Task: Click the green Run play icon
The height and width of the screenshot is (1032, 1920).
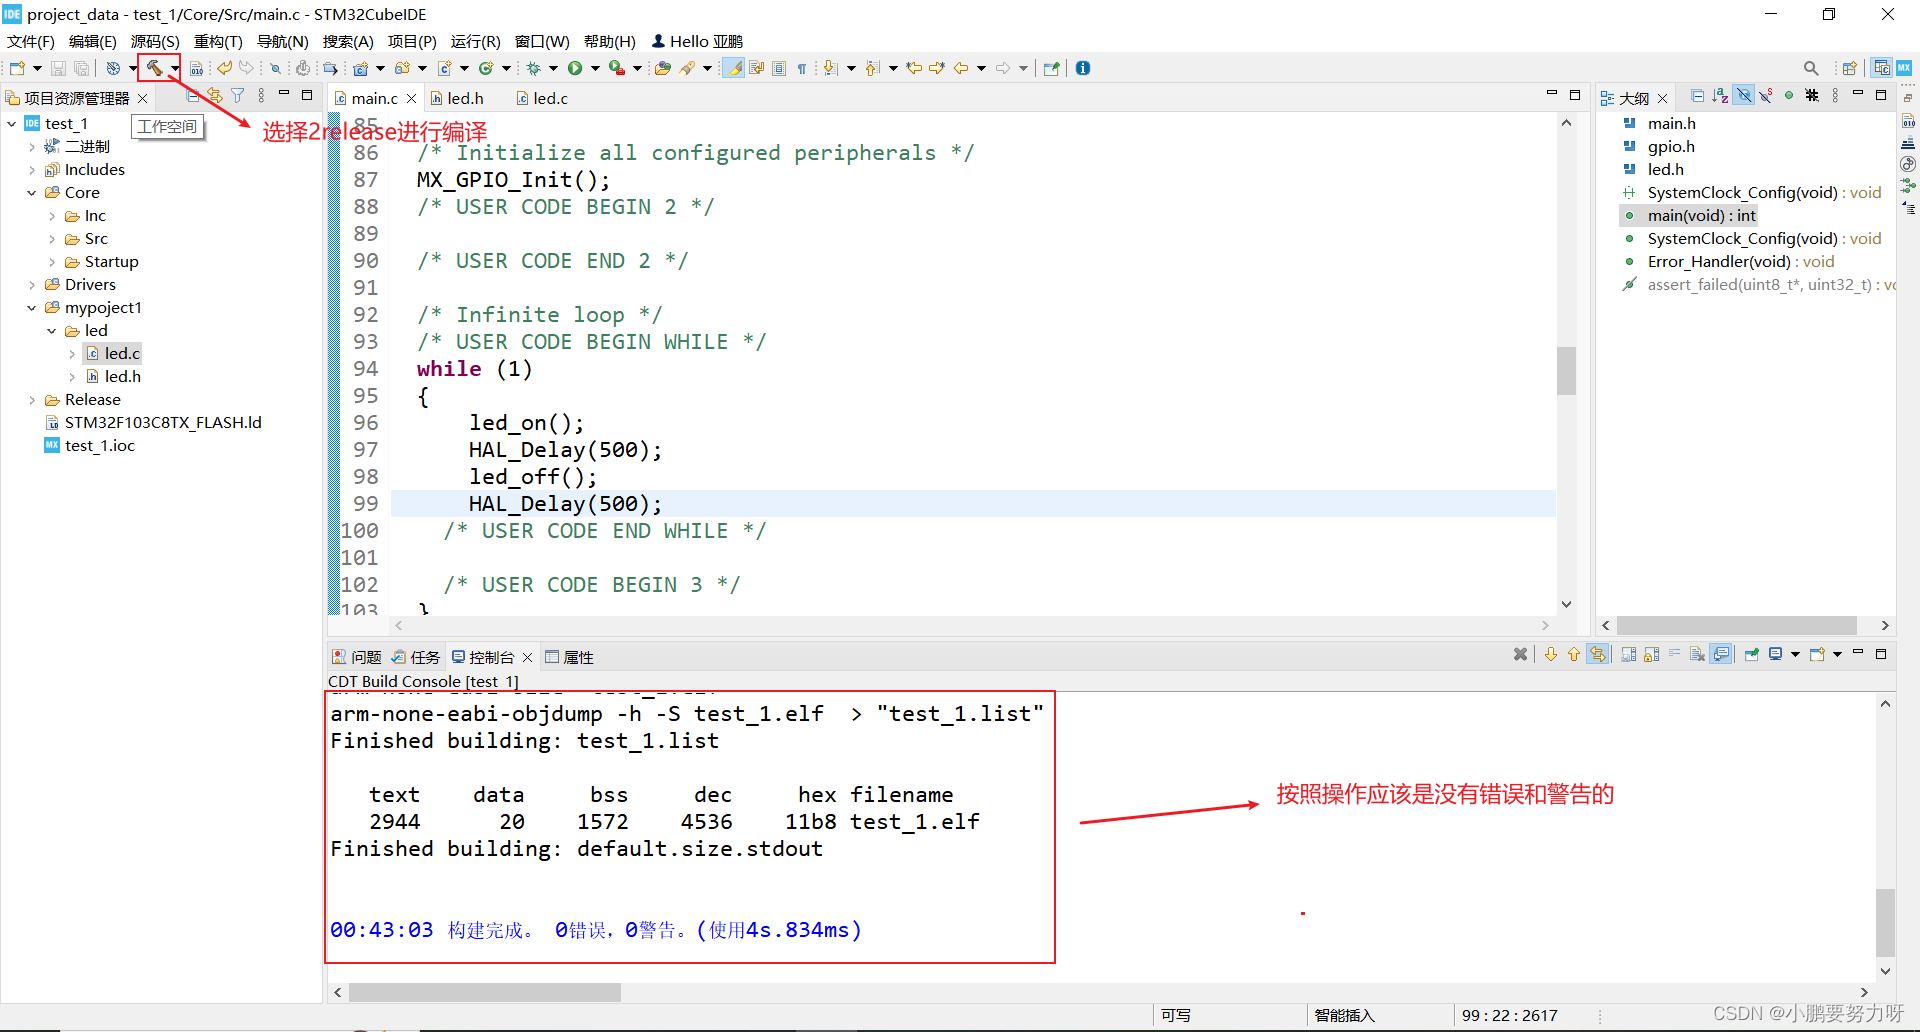Action: 575,68
